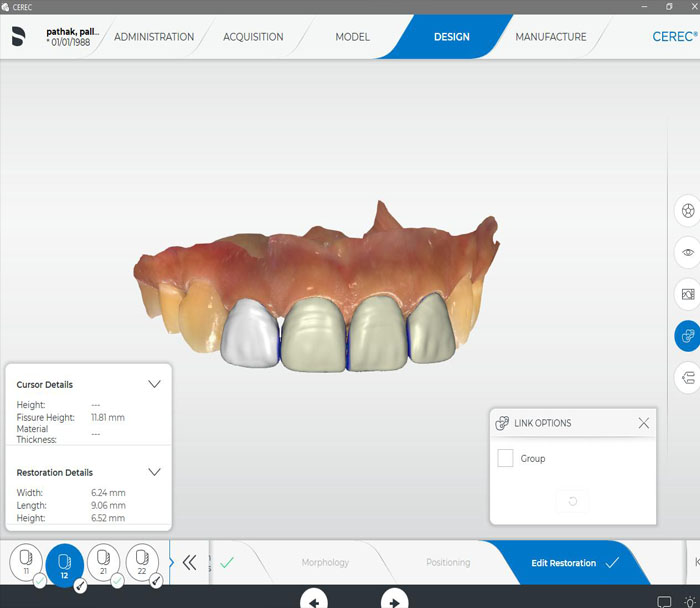This screenshot has width=700, height=608.
Task: Go back with the left arrow button
Action: [x=314, y=600]
